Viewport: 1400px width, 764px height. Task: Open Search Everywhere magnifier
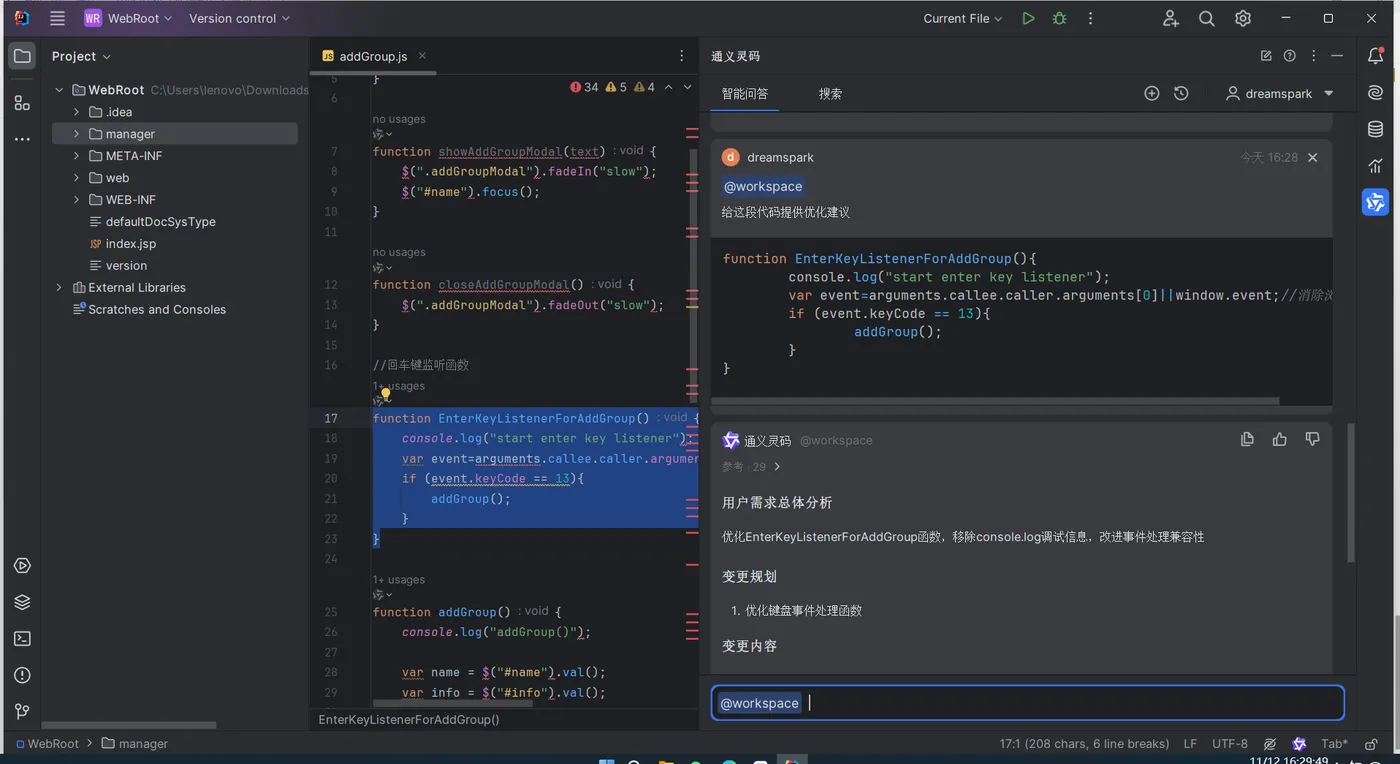1207,18
